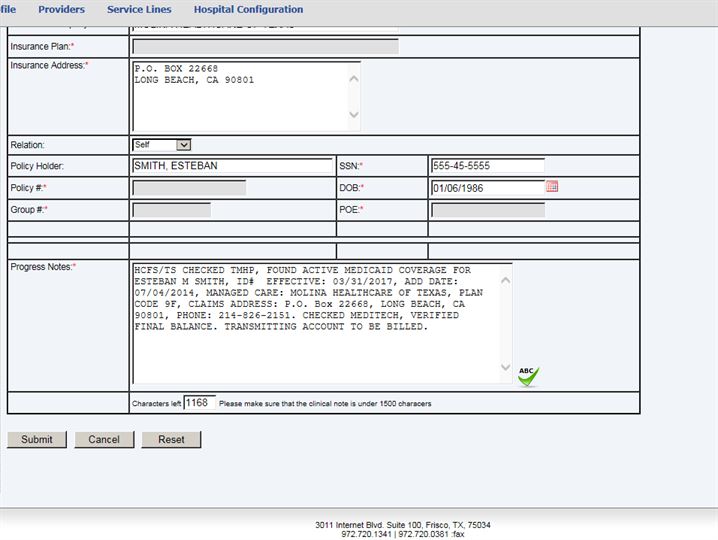718x540 pixels.
Task: Open the Service Lines menu
Action: click(139, 10)
